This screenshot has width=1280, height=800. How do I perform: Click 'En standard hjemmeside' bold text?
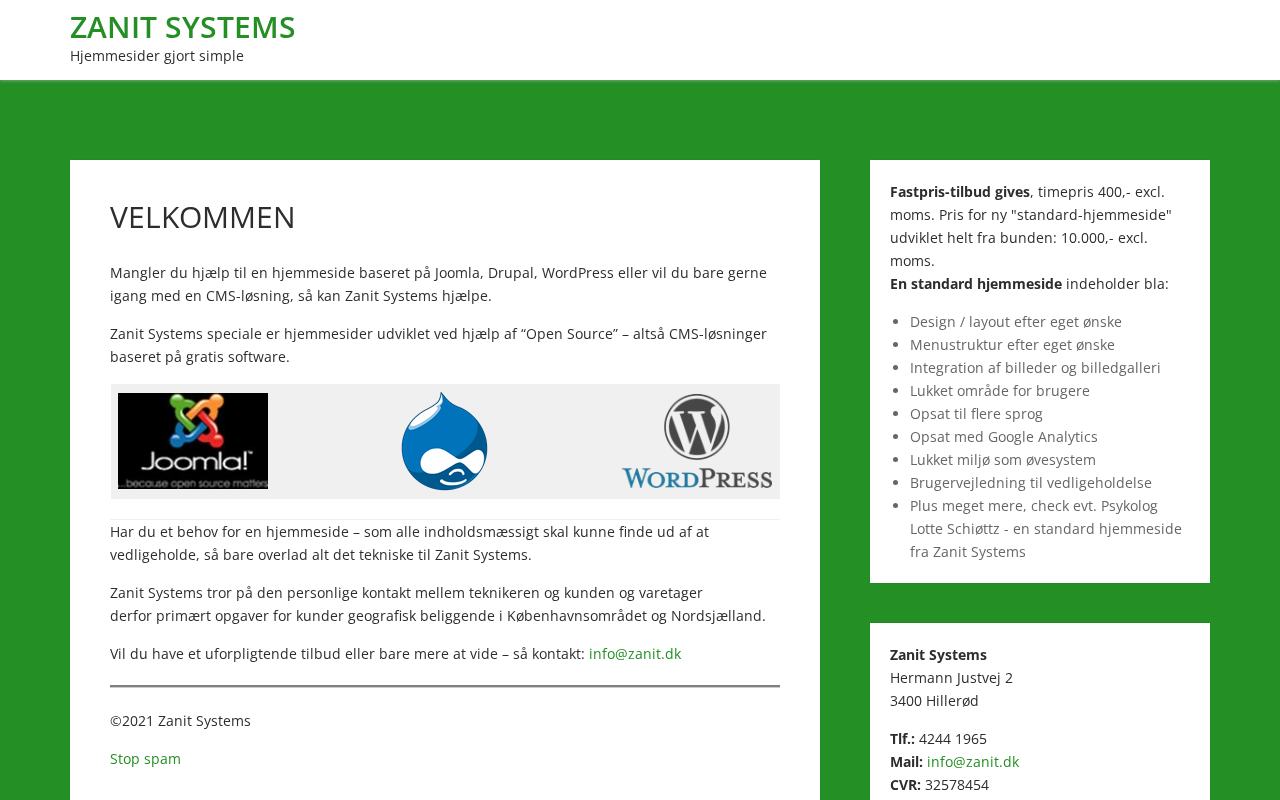pyautogui.click(x=976, y=284)
